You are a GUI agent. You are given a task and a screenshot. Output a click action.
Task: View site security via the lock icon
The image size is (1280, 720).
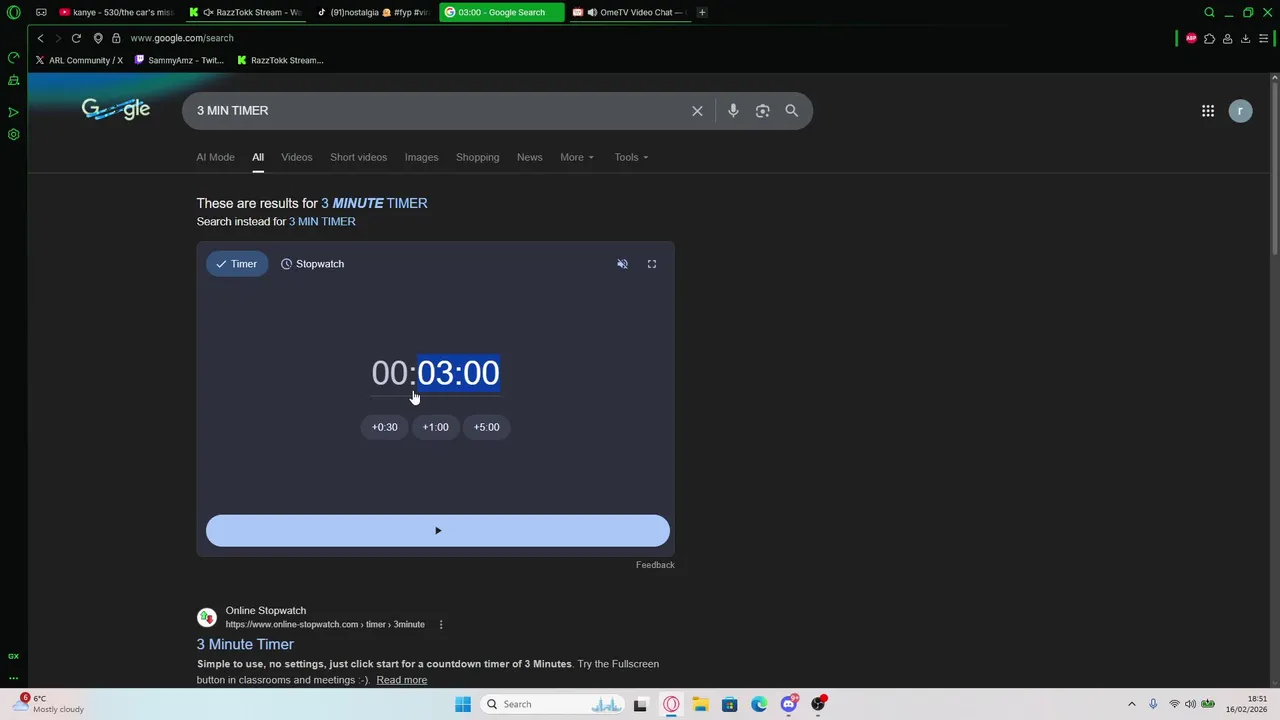116,38
